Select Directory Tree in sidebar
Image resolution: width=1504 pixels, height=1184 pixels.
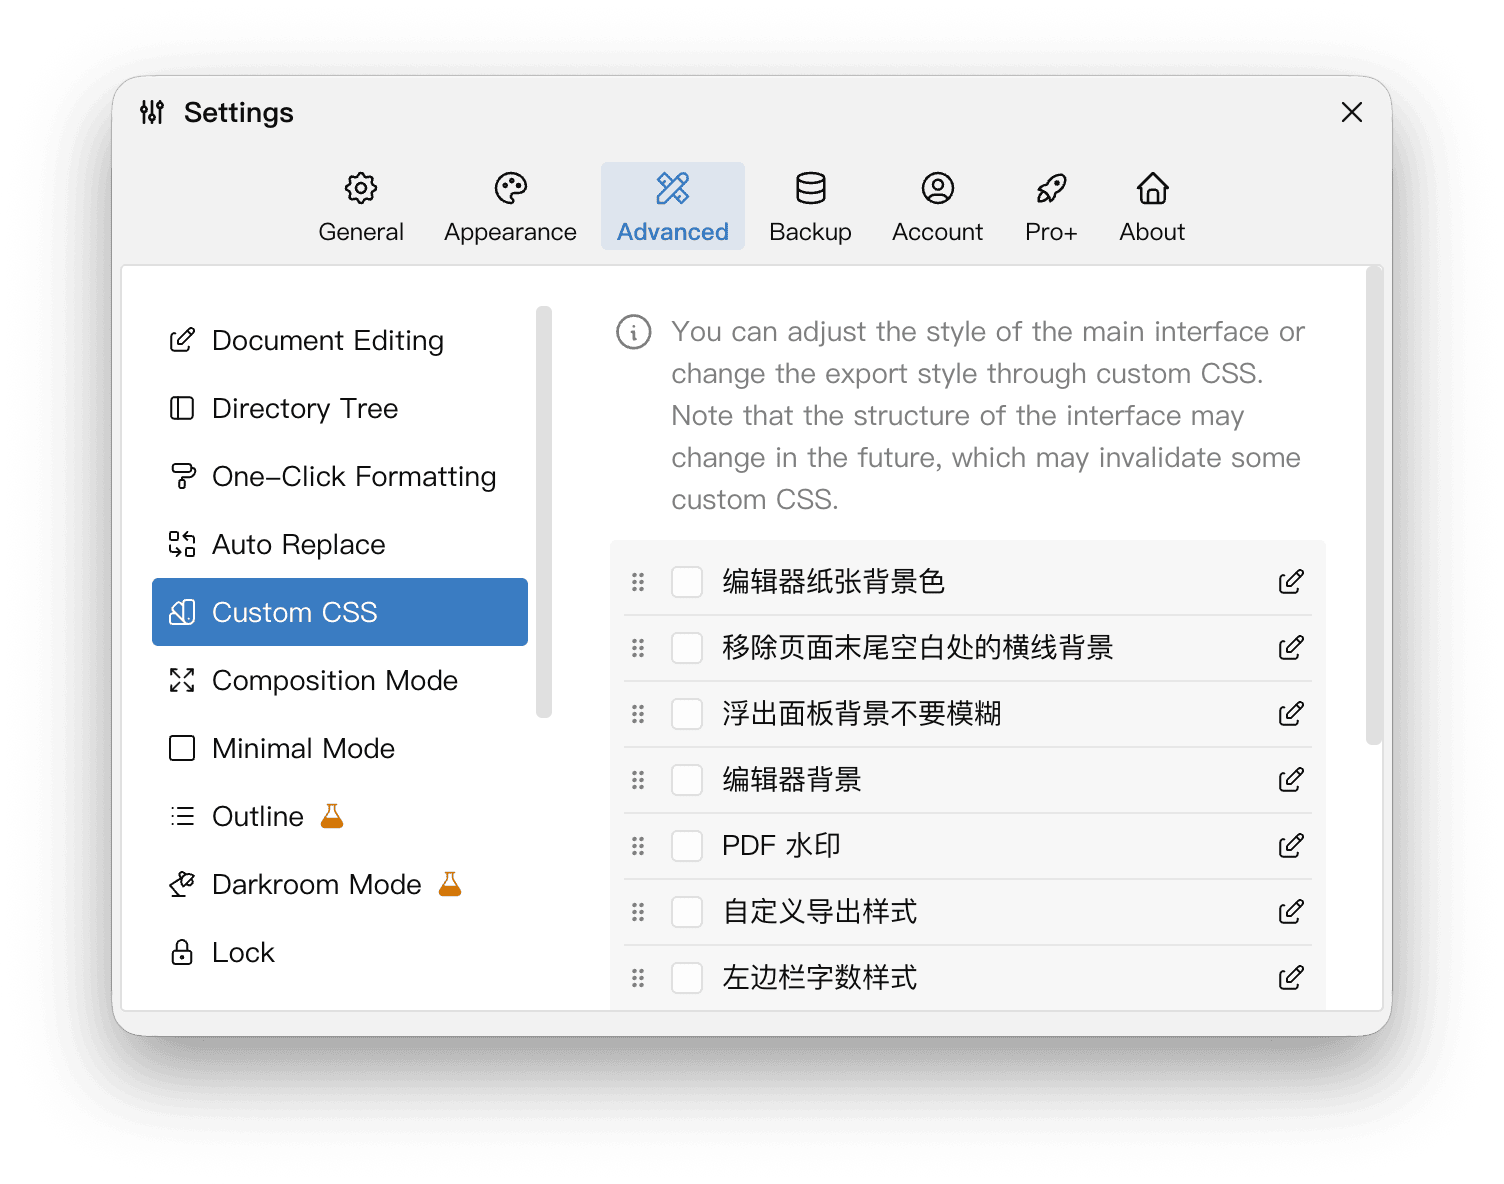click(x=340, y=408)
